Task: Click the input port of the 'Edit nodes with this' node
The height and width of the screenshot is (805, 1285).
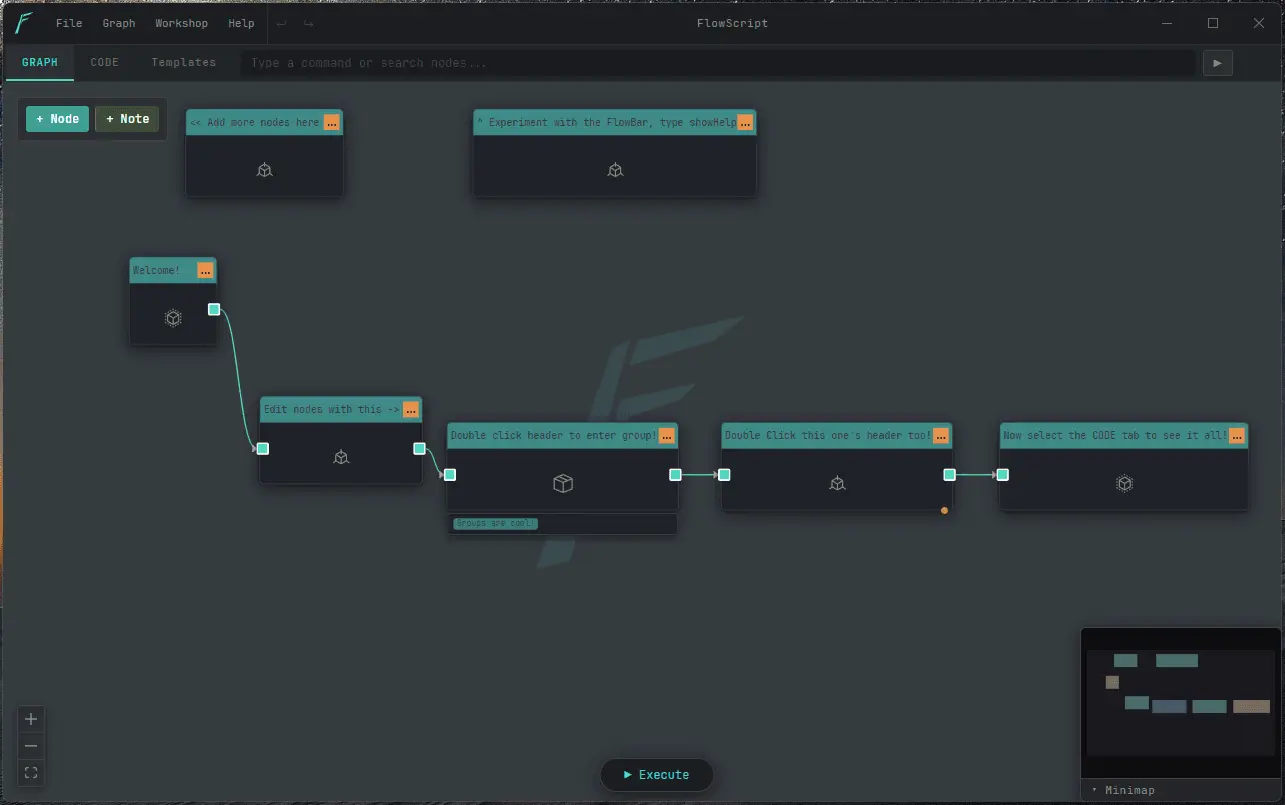Action: [x=262, y=448]
